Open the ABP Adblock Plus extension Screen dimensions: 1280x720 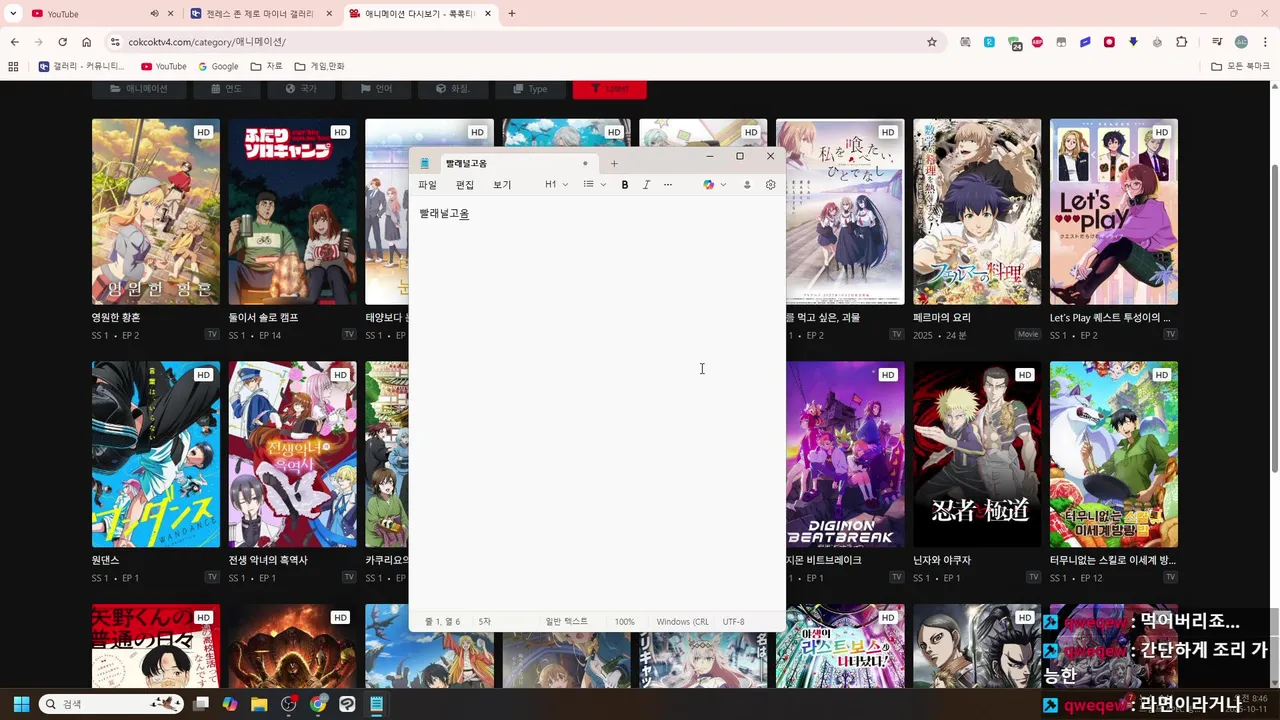(x=1037, y=42)
